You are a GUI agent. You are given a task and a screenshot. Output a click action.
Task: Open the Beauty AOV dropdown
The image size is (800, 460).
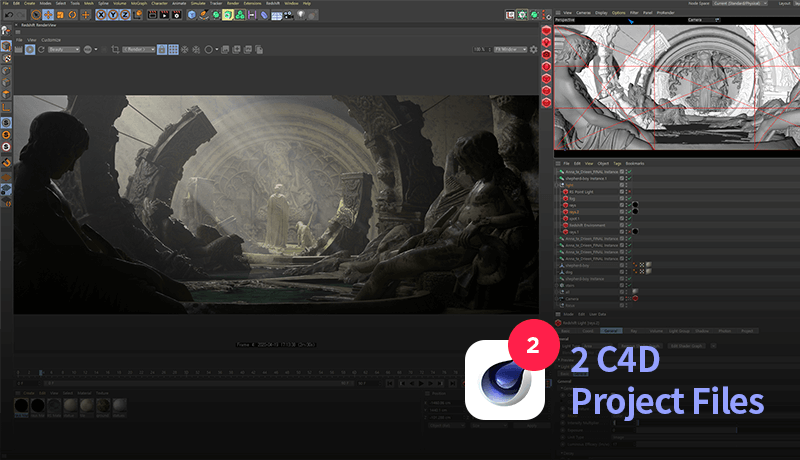point(64,49)
